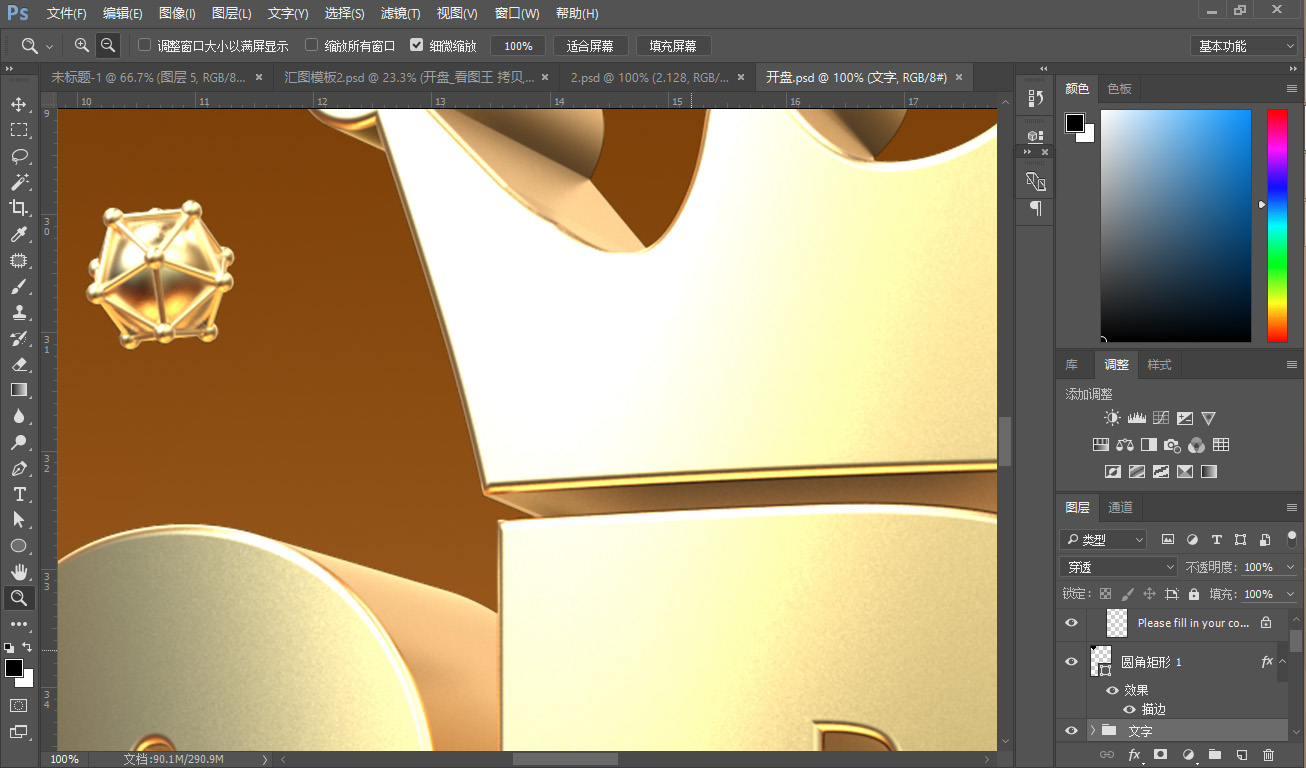Pick a color in the color field
This screenshot has width=1306, height=768.
pyautogui.click(x=1176, y=226)
